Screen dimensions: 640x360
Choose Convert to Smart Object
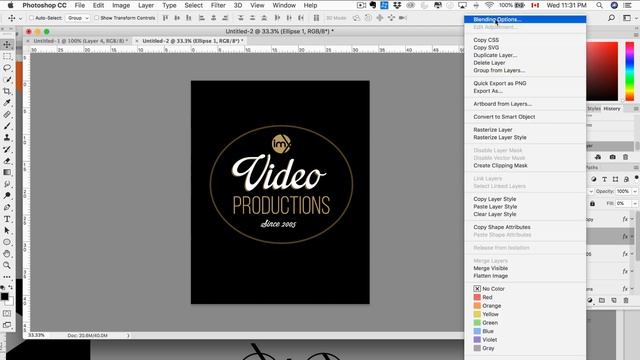point(525,117)
